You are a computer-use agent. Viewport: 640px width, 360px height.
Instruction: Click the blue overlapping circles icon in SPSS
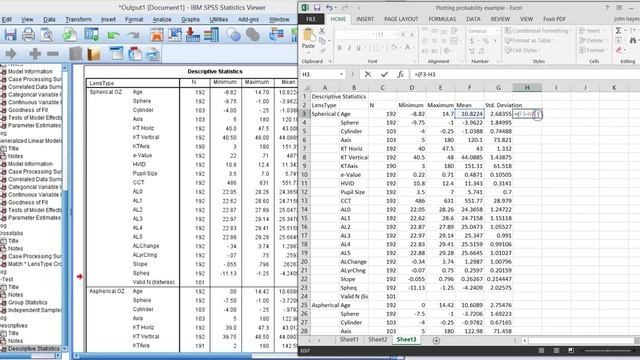(233, 35)
